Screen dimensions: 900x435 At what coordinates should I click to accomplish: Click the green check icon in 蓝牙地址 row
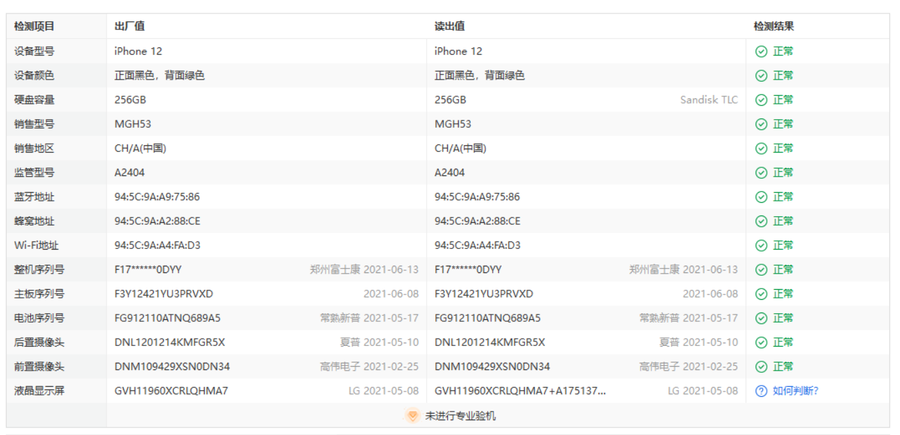(x=761, y=197)
